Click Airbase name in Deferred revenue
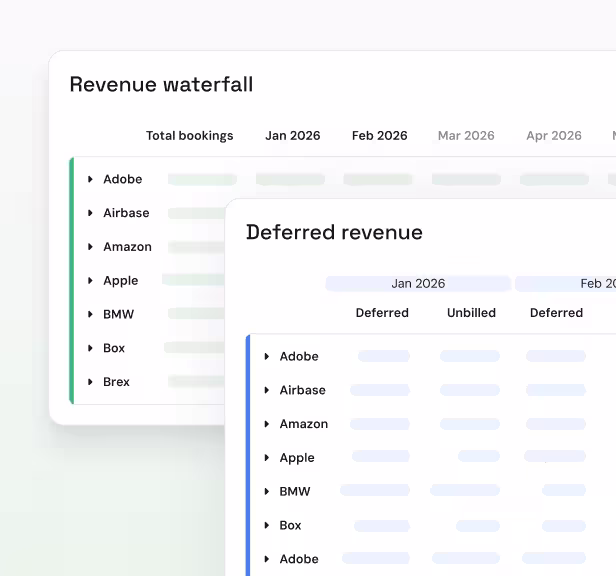 [302, 390]
